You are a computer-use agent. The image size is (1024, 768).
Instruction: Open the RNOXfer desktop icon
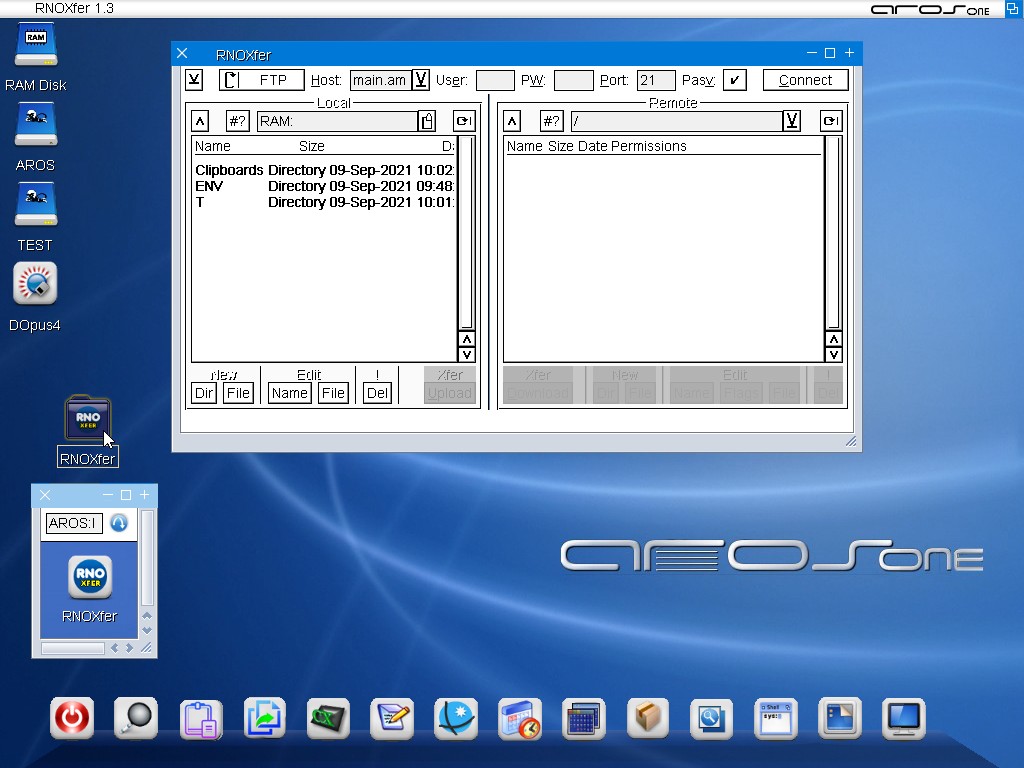(87, 419)
